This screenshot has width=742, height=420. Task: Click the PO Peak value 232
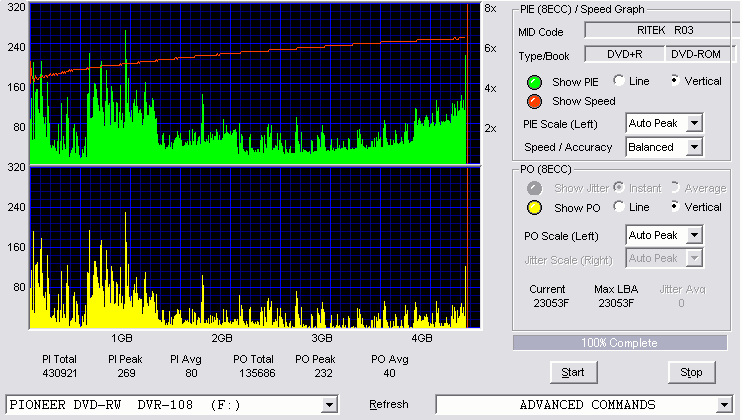click(x=323, y=373)
